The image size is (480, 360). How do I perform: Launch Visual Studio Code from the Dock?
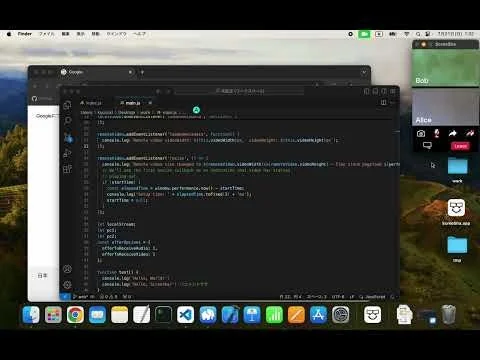click(185, 315)
